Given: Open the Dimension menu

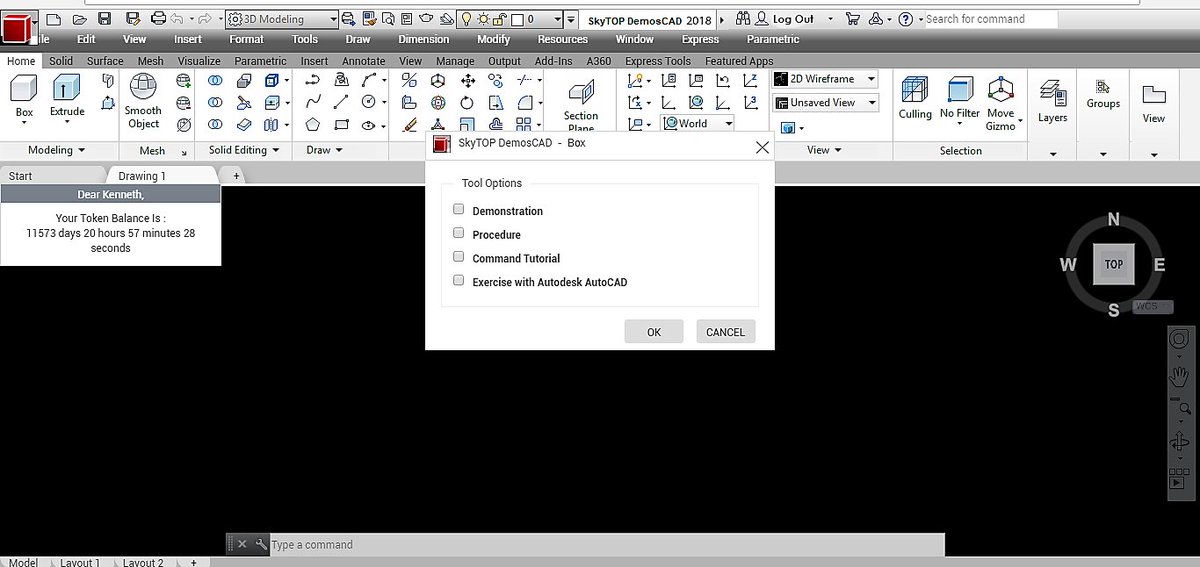Looking at the screenshot, I should (423, 39).
